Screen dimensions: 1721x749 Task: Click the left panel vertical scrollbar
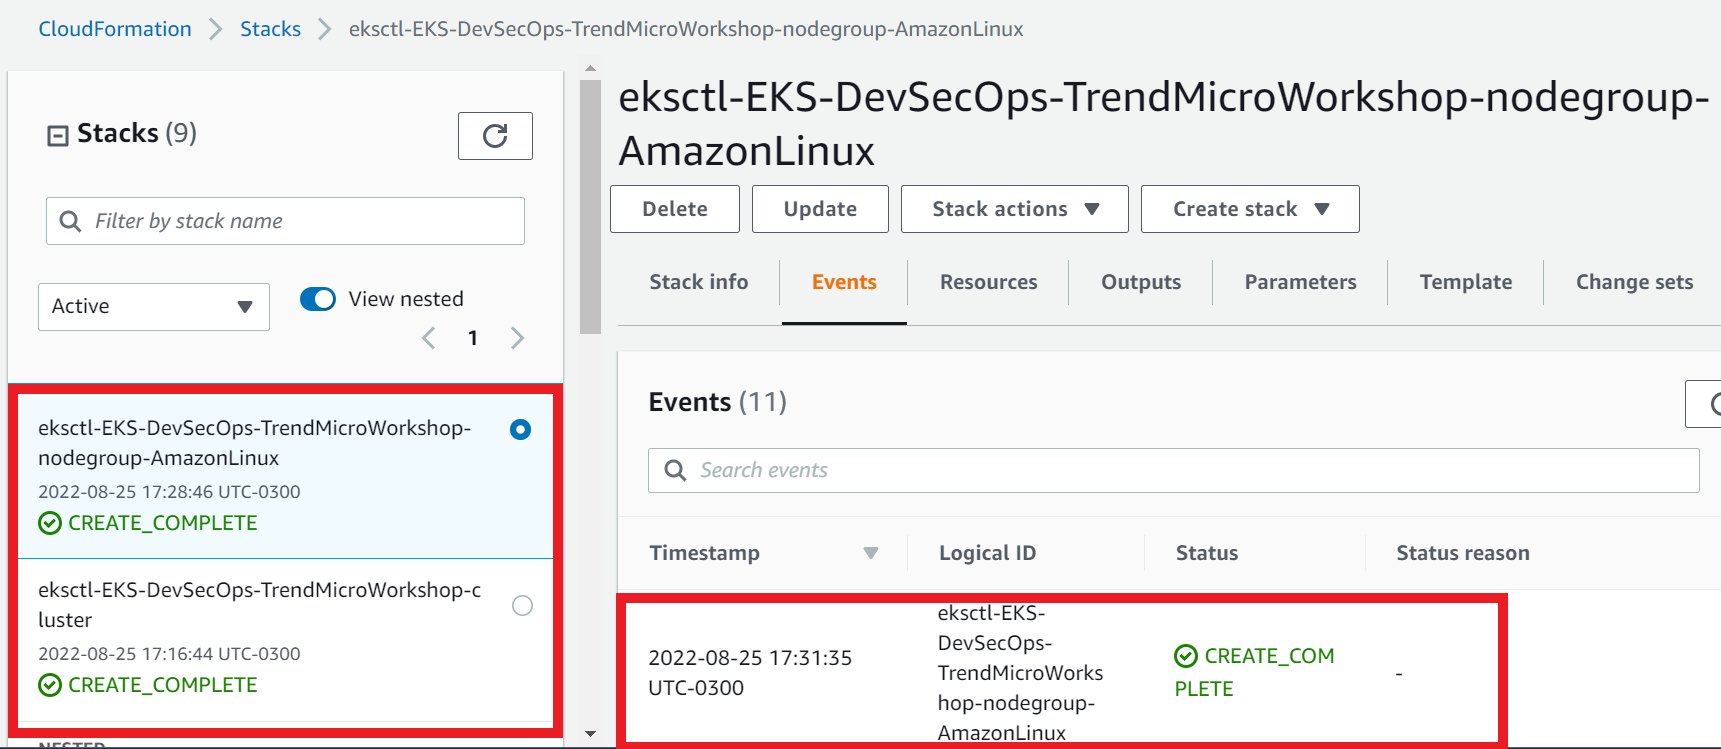590,207
